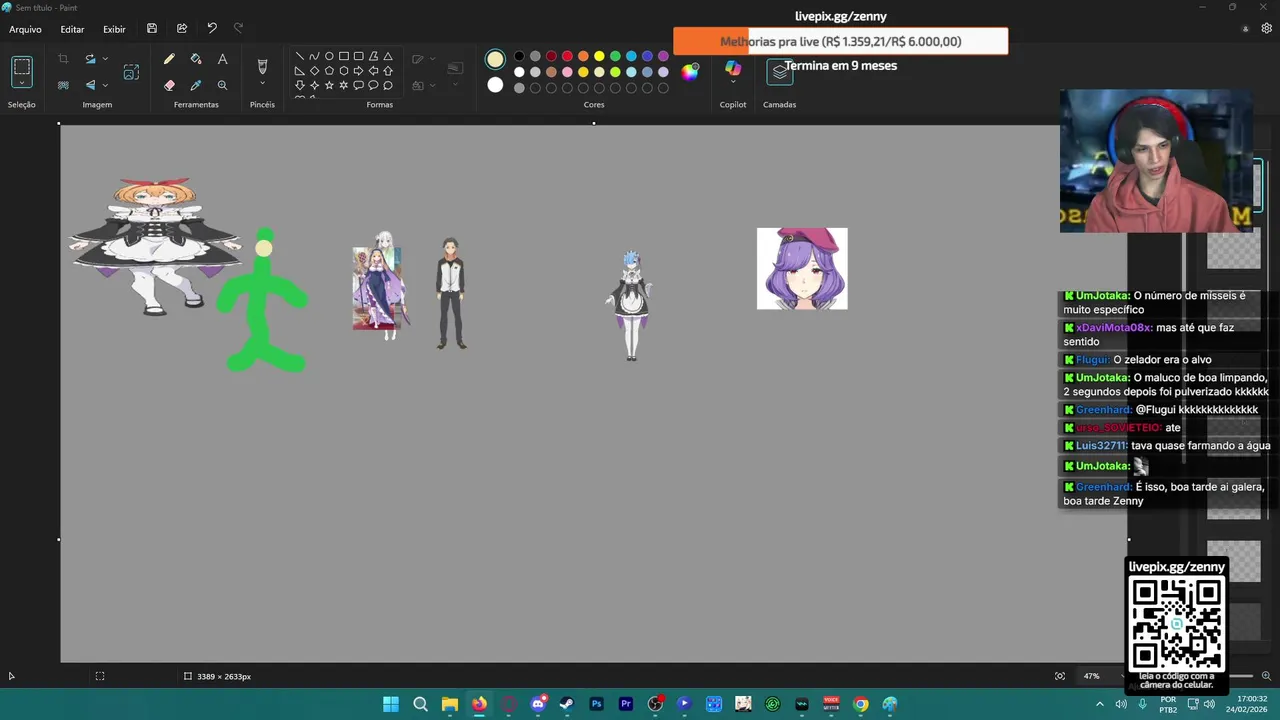Pick the black color swatch
1280x720 pixels.
coord(519,56)
